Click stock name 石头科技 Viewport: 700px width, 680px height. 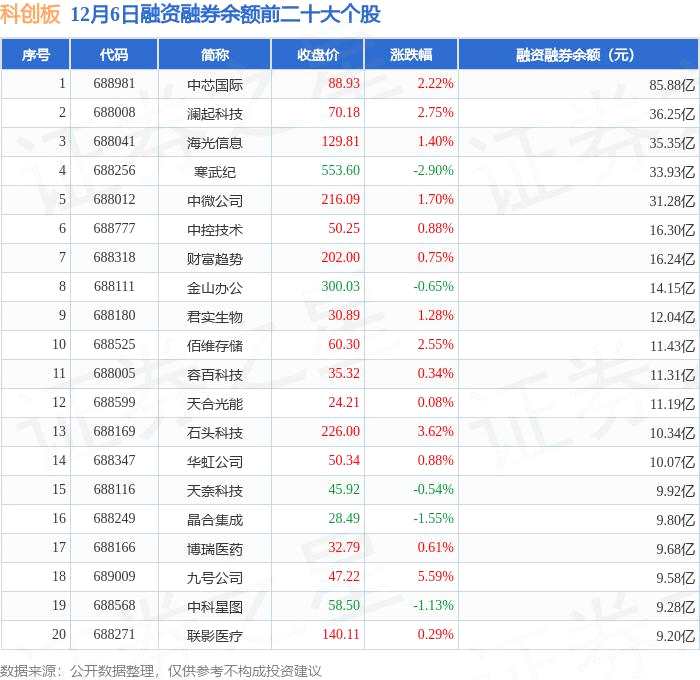[x=215, y=433]
